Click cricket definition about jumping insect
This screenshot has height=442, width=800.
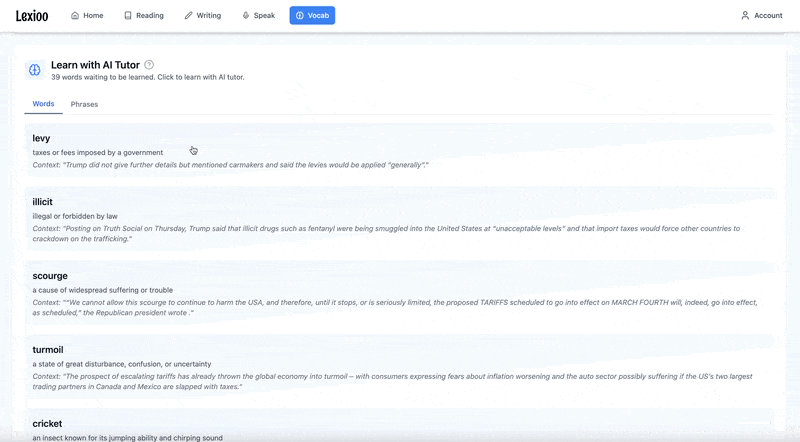[128, 438]
